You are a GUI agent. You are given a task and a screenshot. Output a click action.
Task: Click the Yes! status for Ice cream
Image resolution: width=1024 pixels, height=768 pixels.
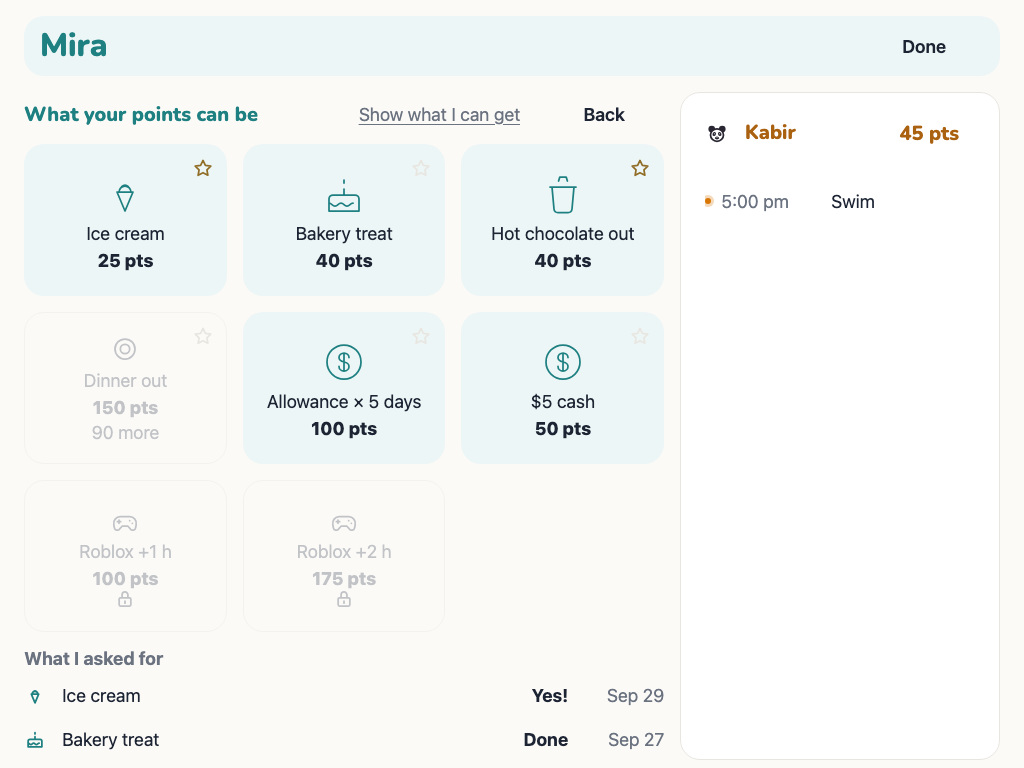(550, 696)
